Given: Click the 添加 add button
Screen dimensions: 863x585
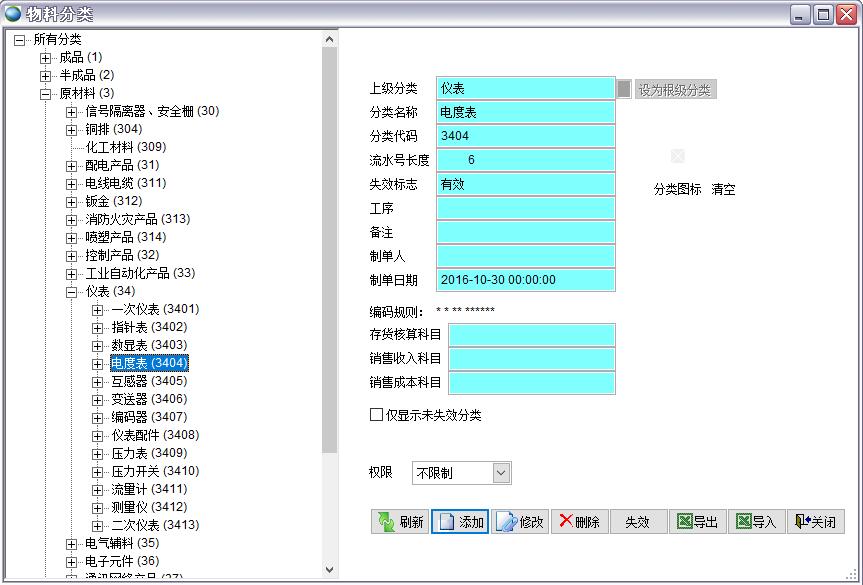Looking at the screenshot, I should point(460,522).
